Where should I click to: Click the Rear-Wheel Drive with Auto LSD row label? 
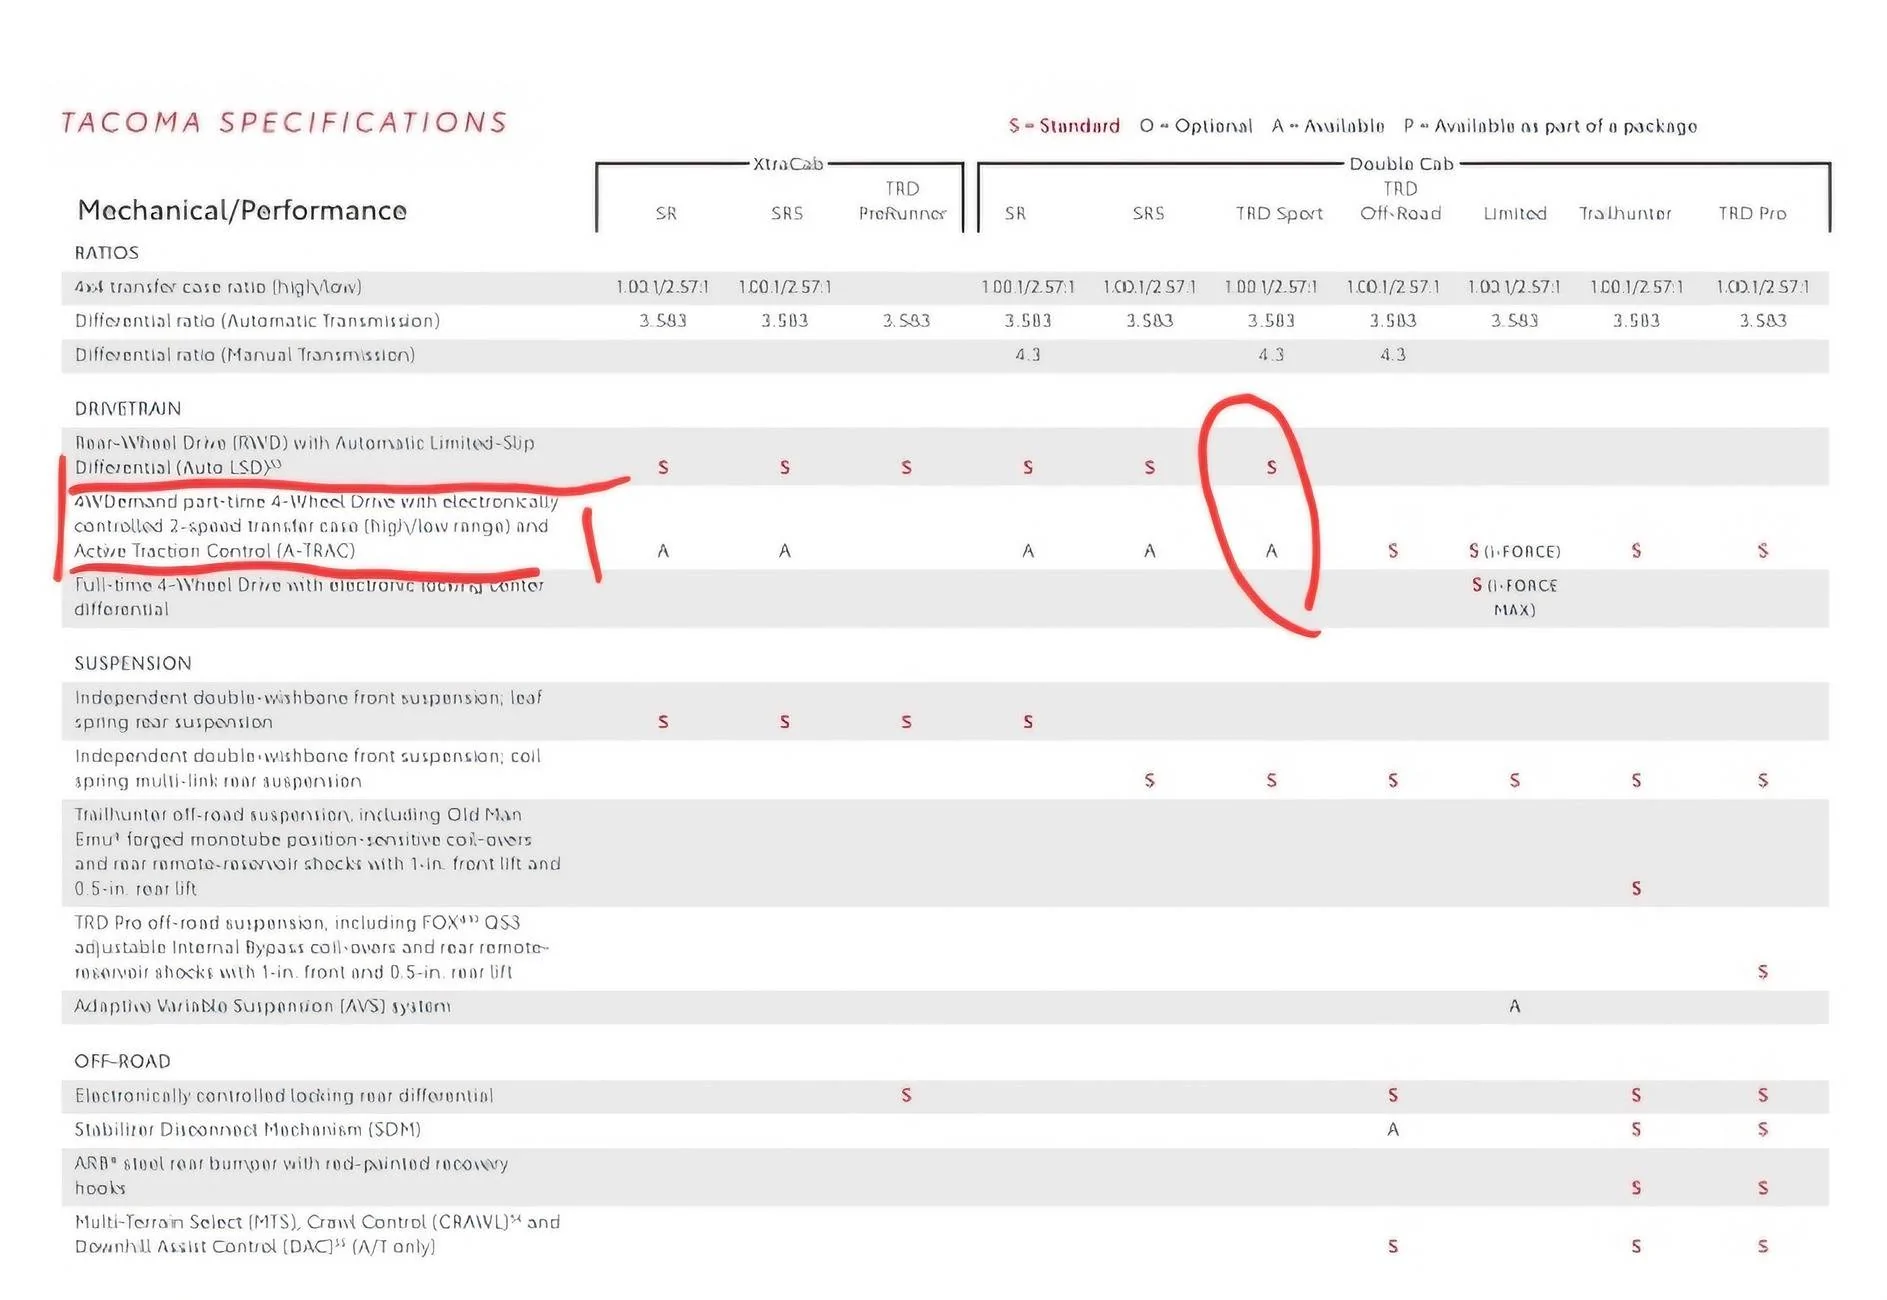pos(304,455)
